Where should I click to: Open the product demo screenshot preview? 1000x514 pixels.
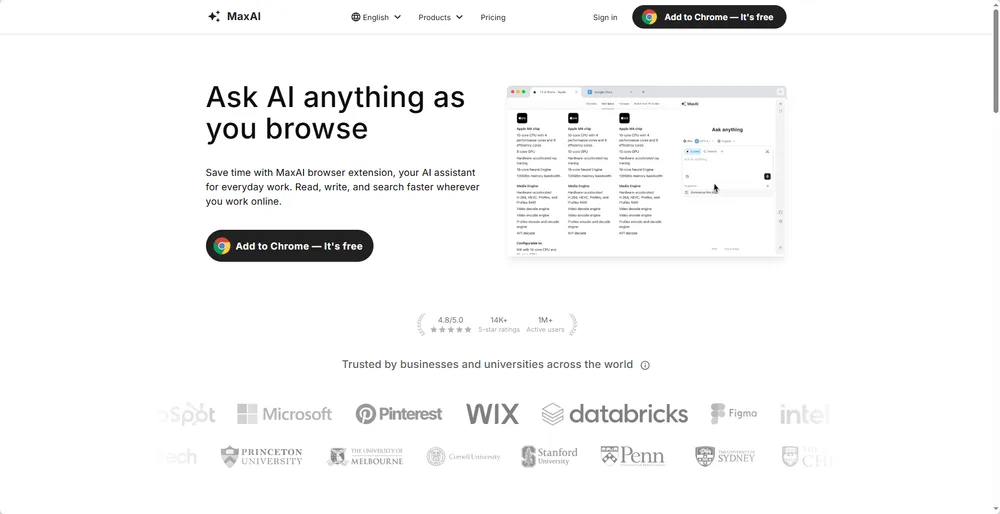click(x=647, y=172)
